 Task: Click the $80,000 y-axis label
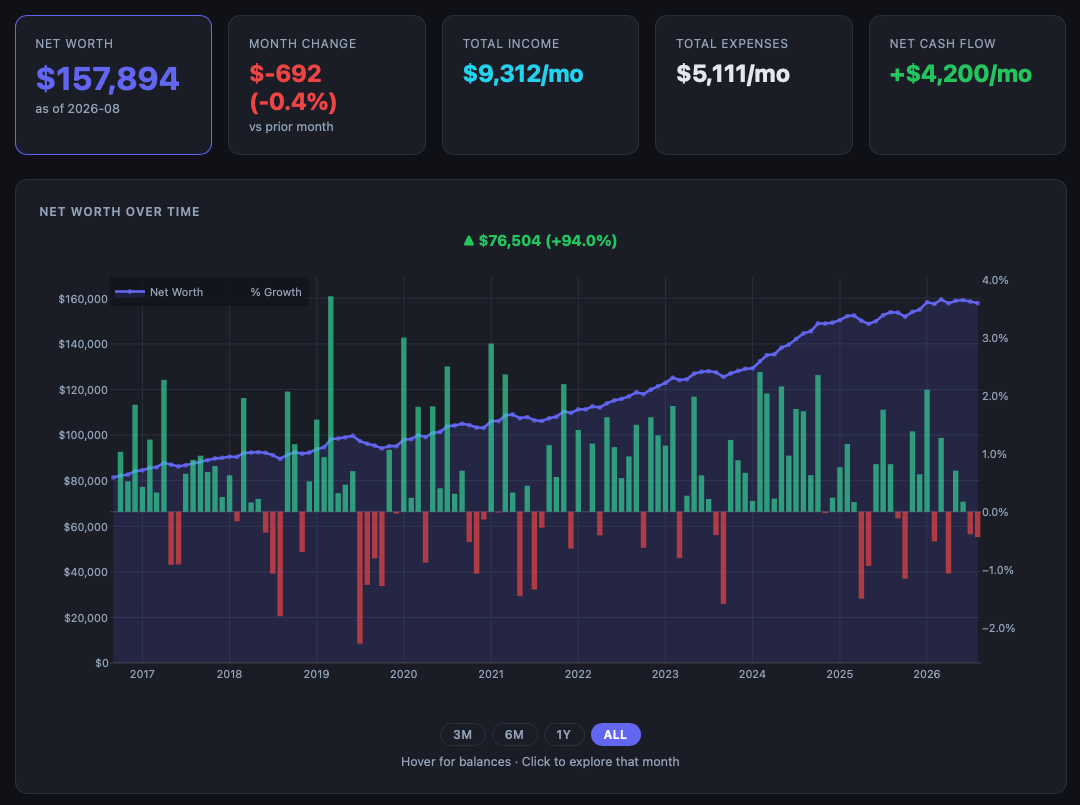pos(86,481)
